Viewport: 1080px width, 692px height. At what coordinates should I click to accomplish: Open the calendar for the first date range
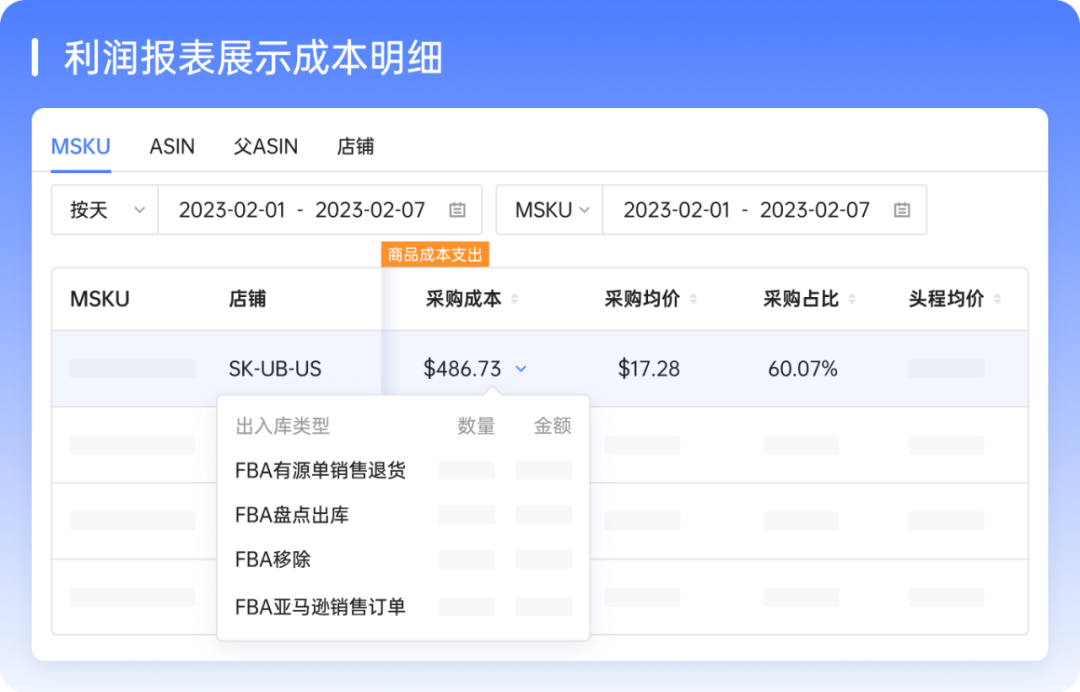click(457, 210)
